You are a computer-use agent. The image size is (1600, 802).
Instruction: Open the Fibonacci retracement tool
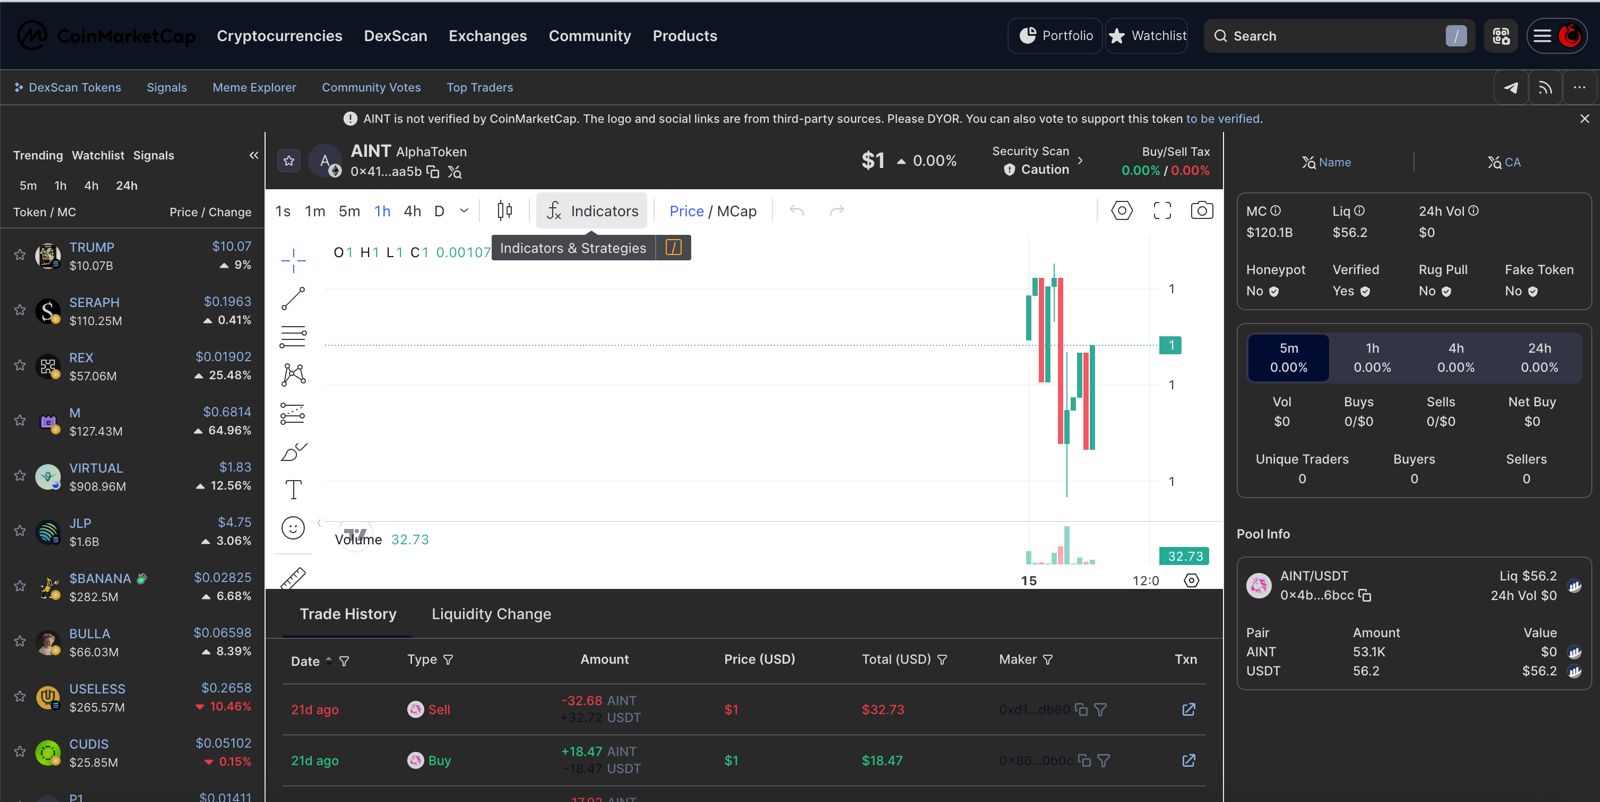pyautogui.click(x=293, y=336)
